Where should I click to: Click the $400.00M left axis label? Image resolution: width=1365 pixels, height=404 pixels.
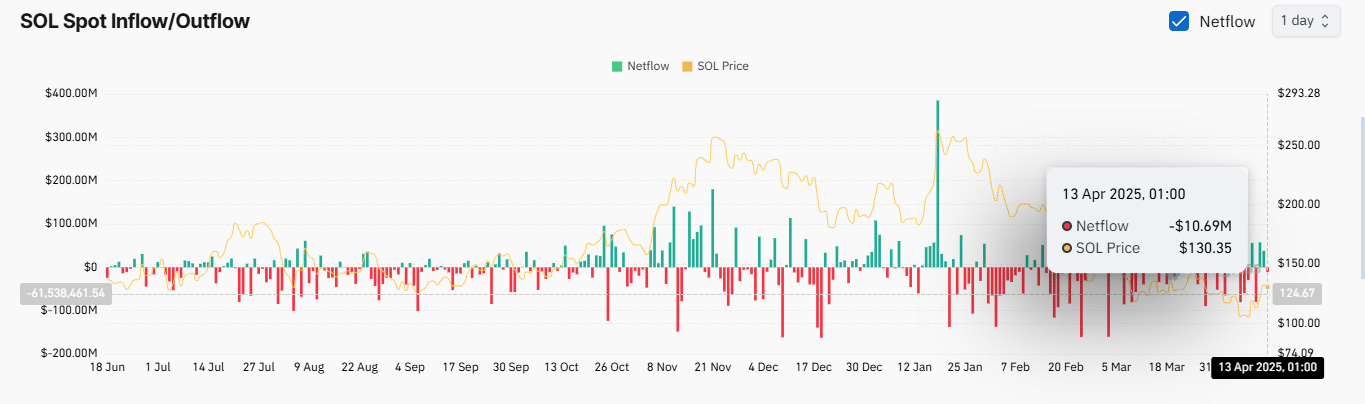pyautogui.click(x=71, y=94)
